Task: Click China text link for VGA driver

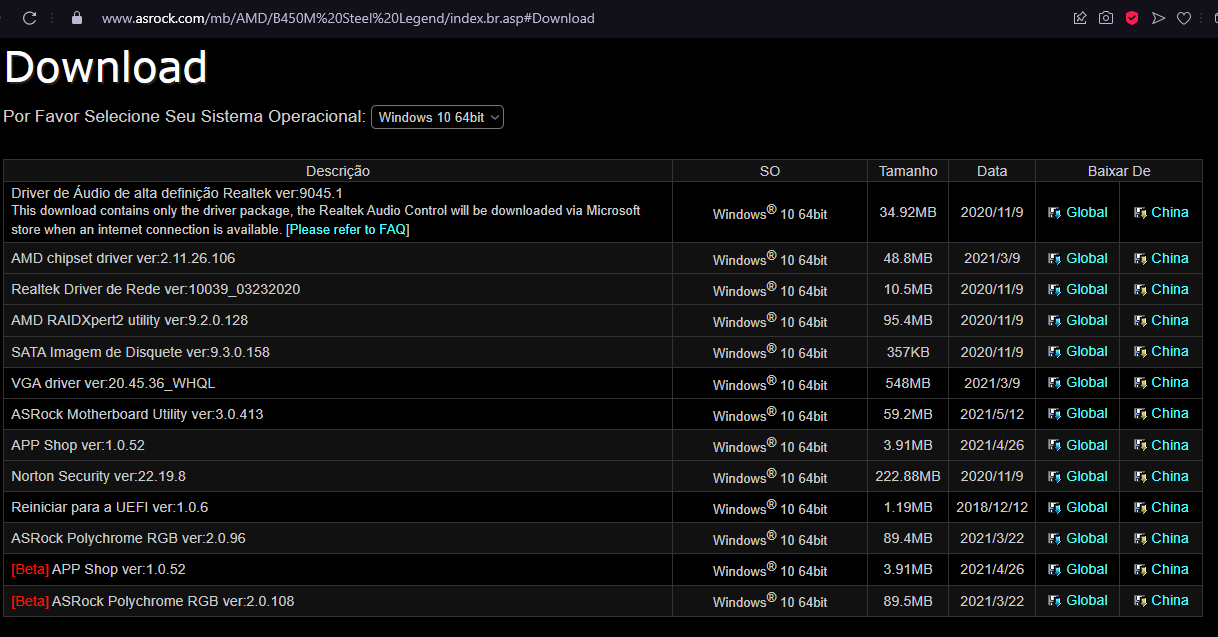Action: [x=1170, y=382]
